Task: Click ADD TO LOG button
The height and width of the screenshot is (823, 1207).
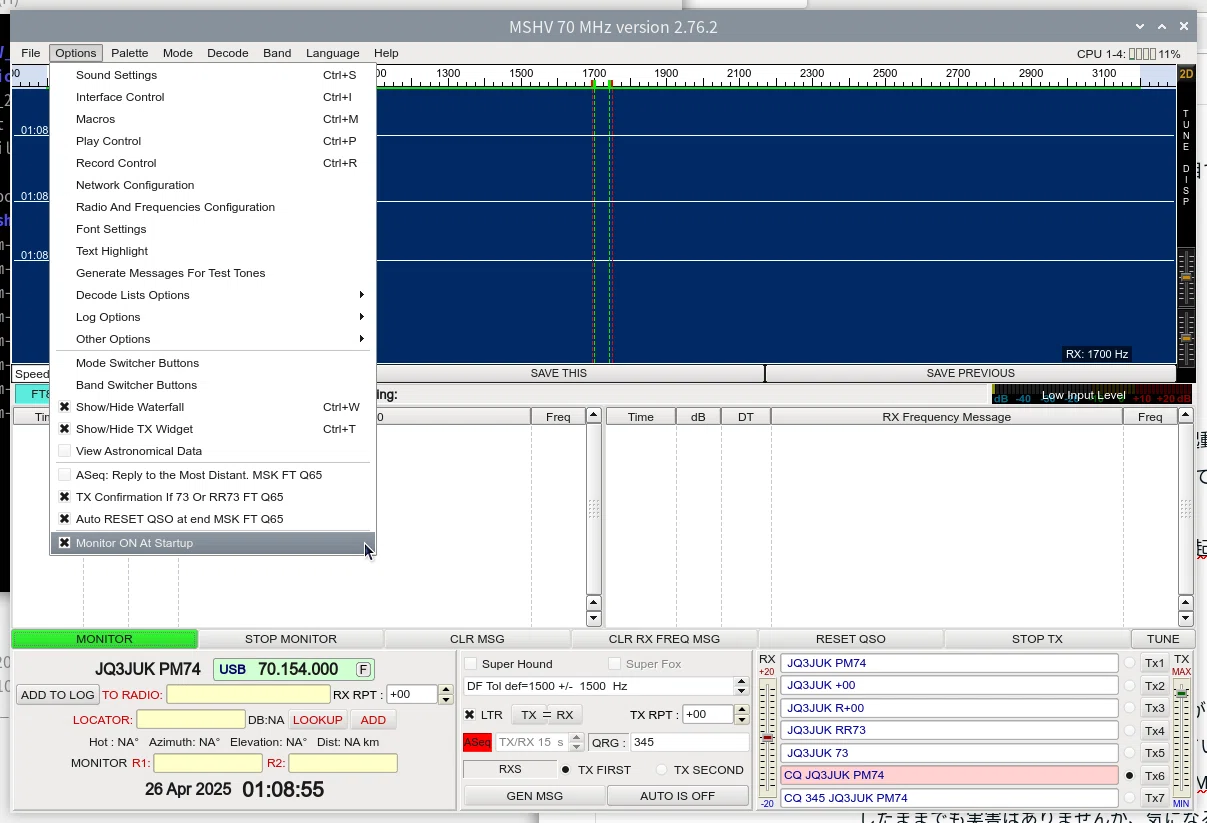Action: tap(58, 695)
